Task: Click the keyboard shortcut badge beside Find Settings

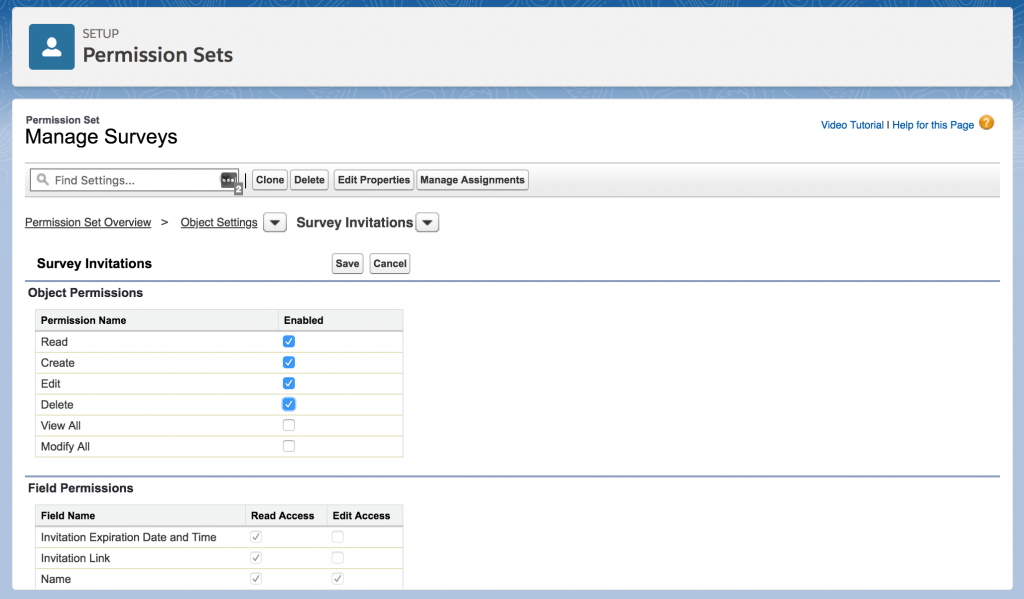Action: tap(229, 180)
